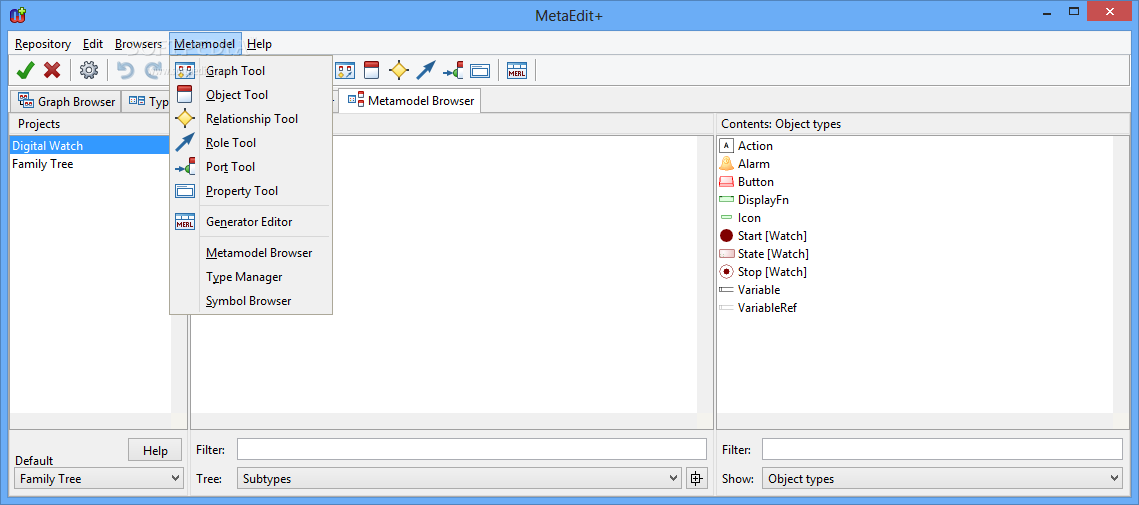Open the Help menu
This screenshot has width=1139, height=505.
[259, 44]
